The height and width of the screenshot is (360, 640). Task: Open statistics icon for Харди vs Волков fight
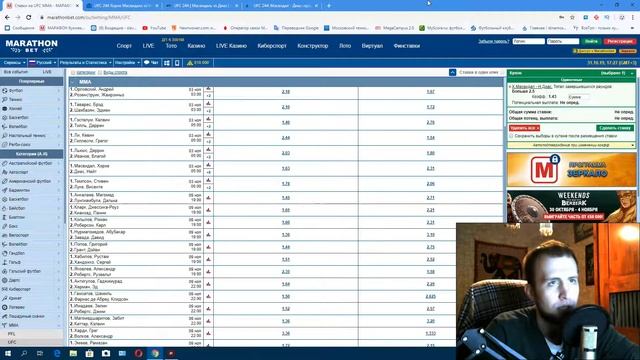[209, 333]
